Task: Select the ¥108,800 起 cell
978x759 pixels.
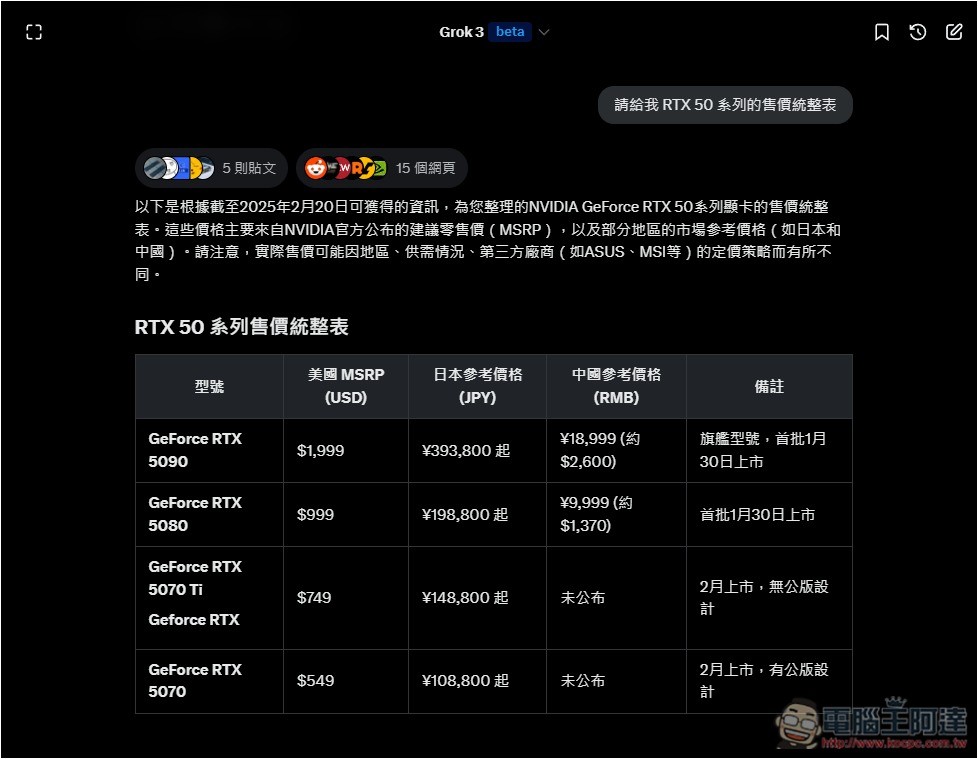Action: click(x=477, y=681)
